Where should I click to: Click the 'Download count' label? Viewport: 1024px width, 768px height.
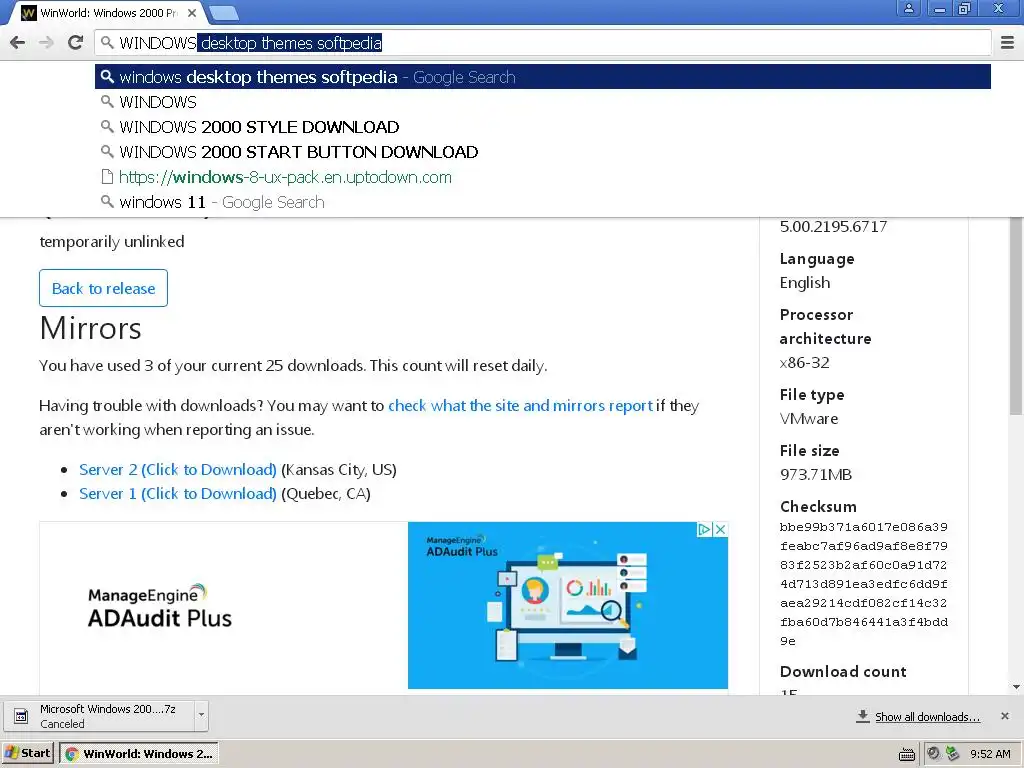pyautogui.click(x=843, y=671)
